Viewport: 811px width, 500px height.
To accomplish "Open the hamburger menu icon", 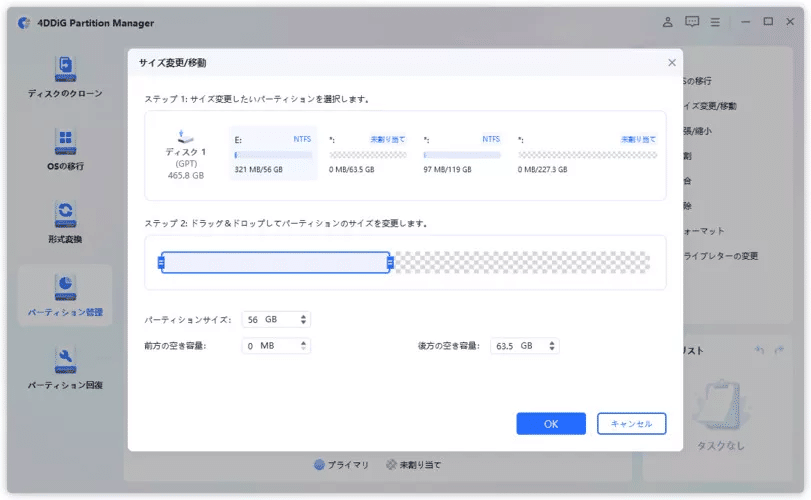I will tap(715, 22).
